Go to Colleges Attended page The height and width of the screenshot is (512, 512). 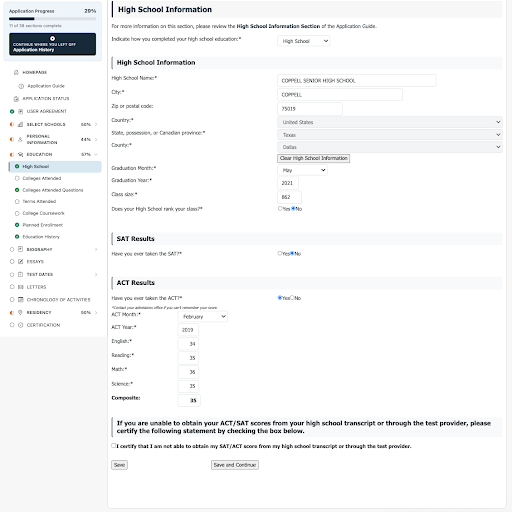(42, 178)
